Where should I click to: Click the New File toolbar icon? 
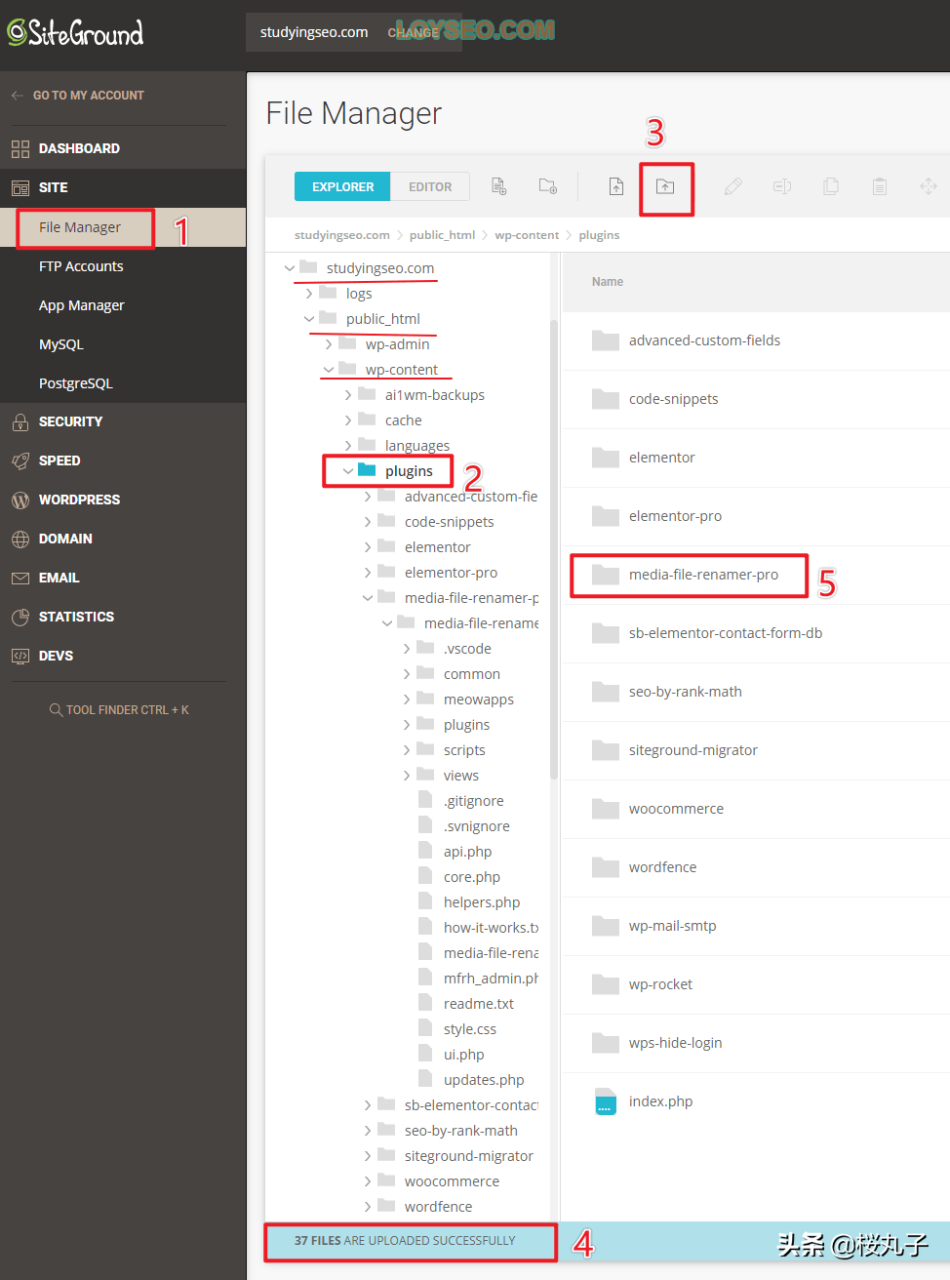click(498, 186)
